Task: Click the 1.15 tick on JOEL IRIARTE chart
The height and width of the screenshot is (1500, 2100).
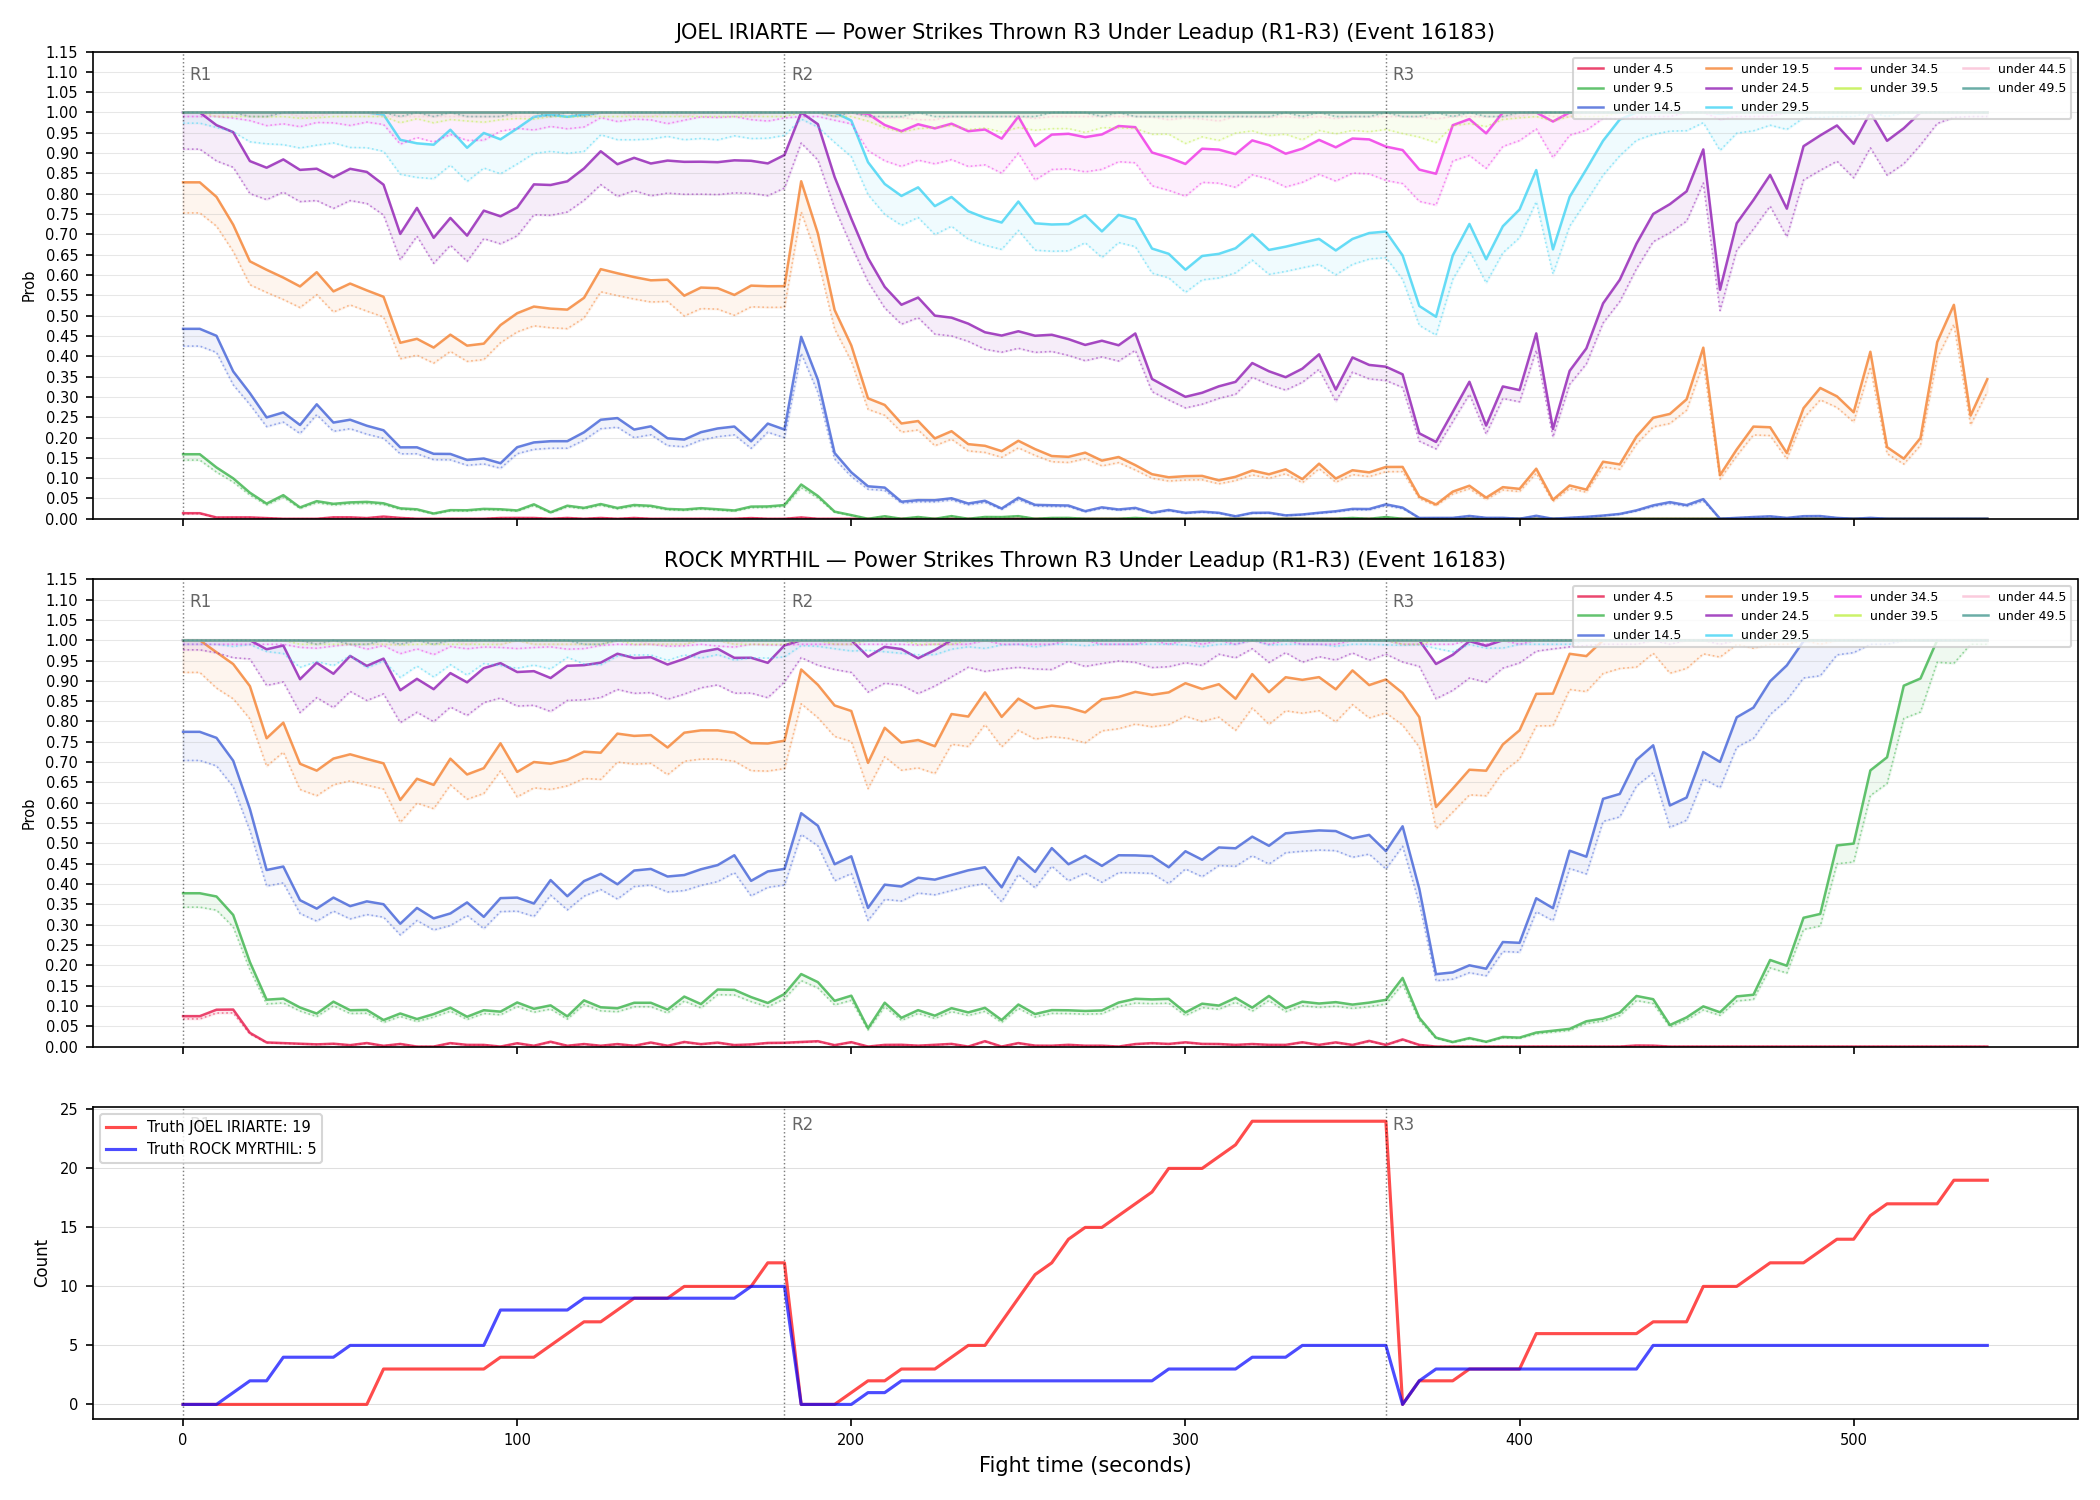Action: coord(62,52)
